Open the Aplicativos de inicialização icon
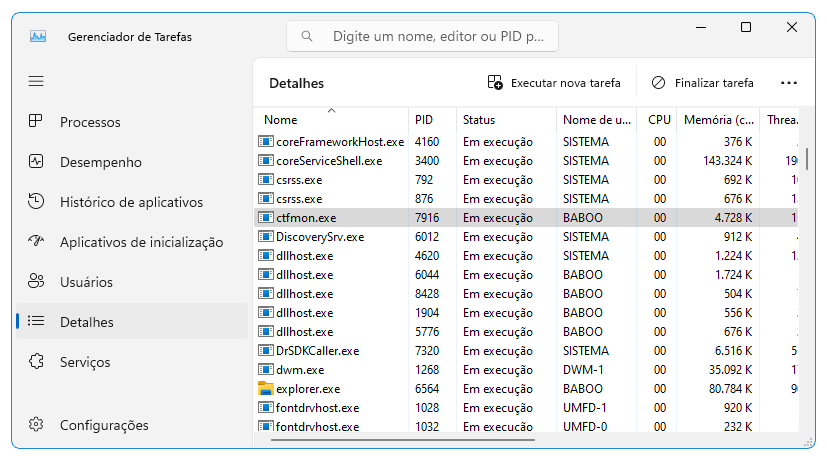Viewport: 827px width, 467px height. (x=36, y=242)
